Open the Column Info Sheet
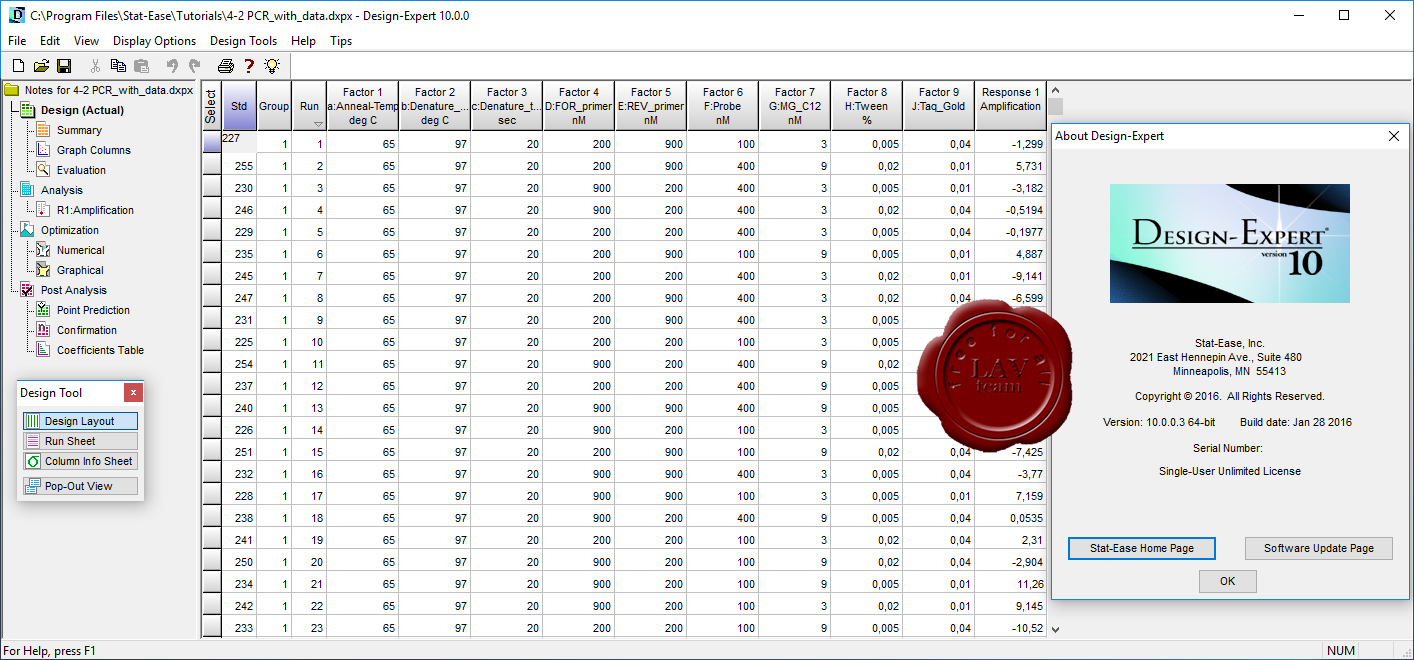The height and width of the screenshot is (660, 1414). [80, 461]
